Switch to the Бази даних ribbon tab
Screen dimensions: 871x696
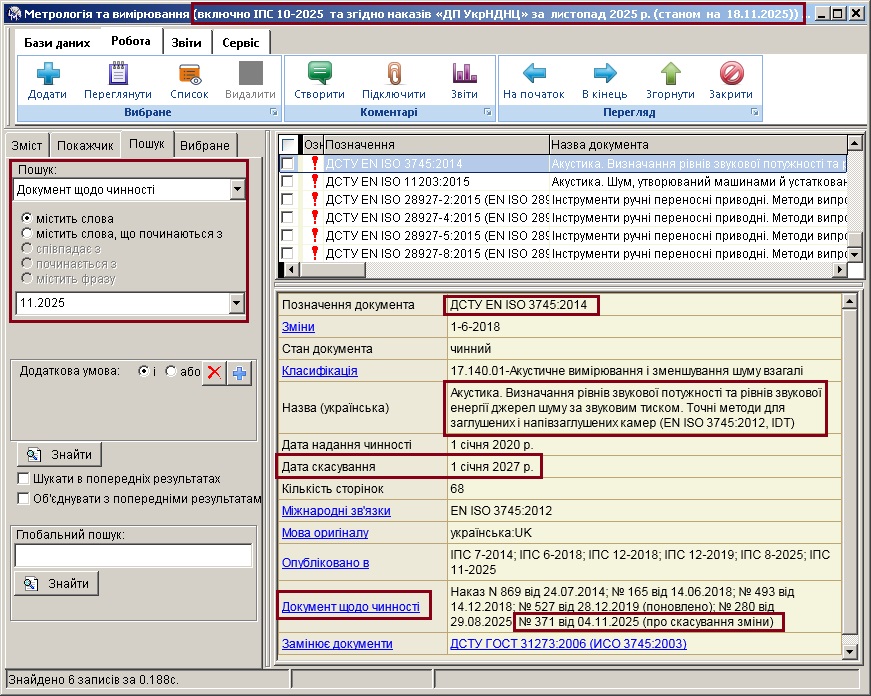click(57, 43)
